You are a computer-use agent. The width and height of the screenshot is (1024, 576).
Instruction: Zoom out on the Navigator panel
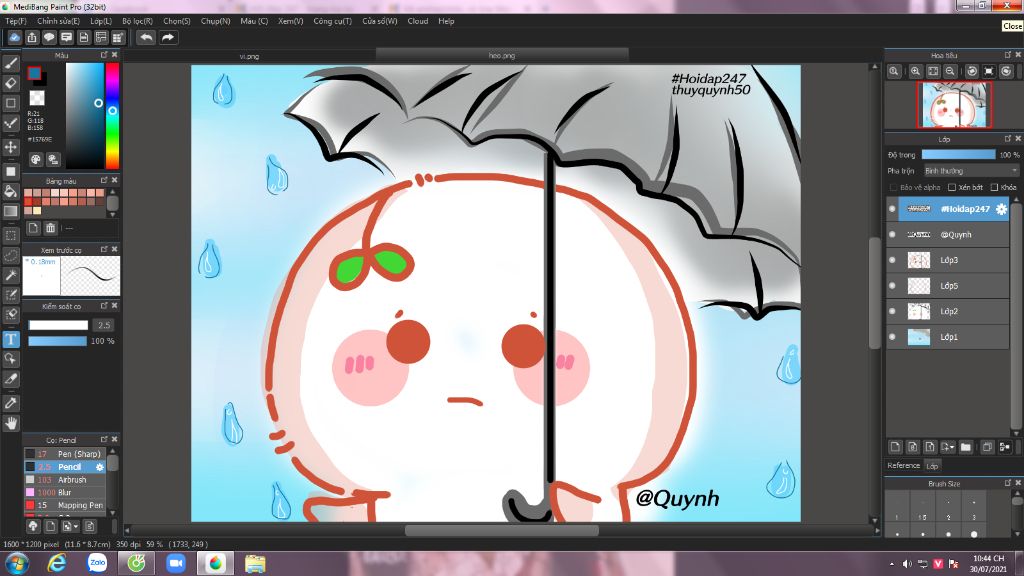click(x=950, y=71)
